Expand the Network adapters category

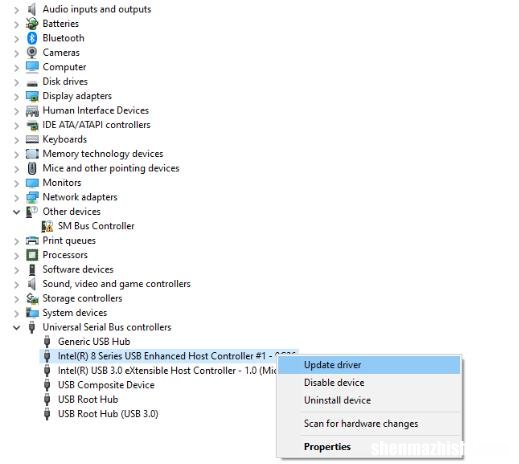[16, 198]
